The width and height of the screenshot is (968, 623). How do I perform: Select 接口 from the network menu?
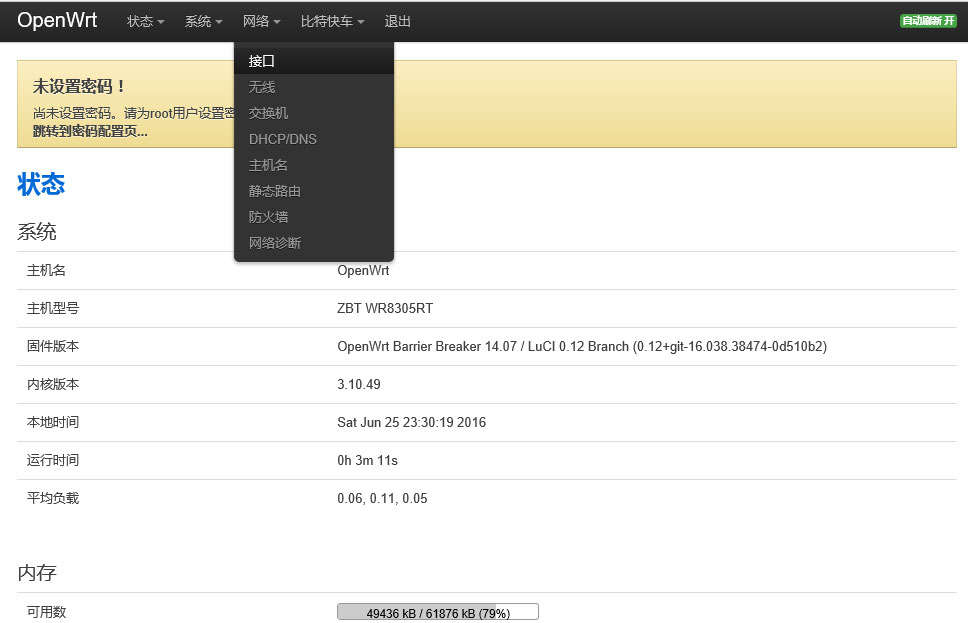314,61
